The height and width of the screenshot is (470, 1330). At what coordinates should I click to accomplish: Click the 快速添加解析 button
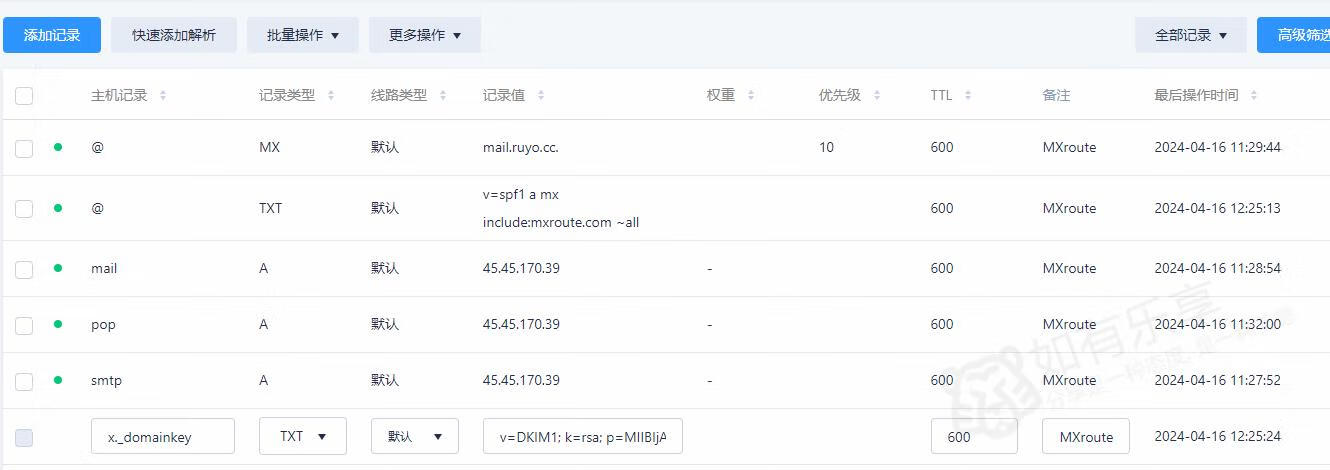(174, 35)
